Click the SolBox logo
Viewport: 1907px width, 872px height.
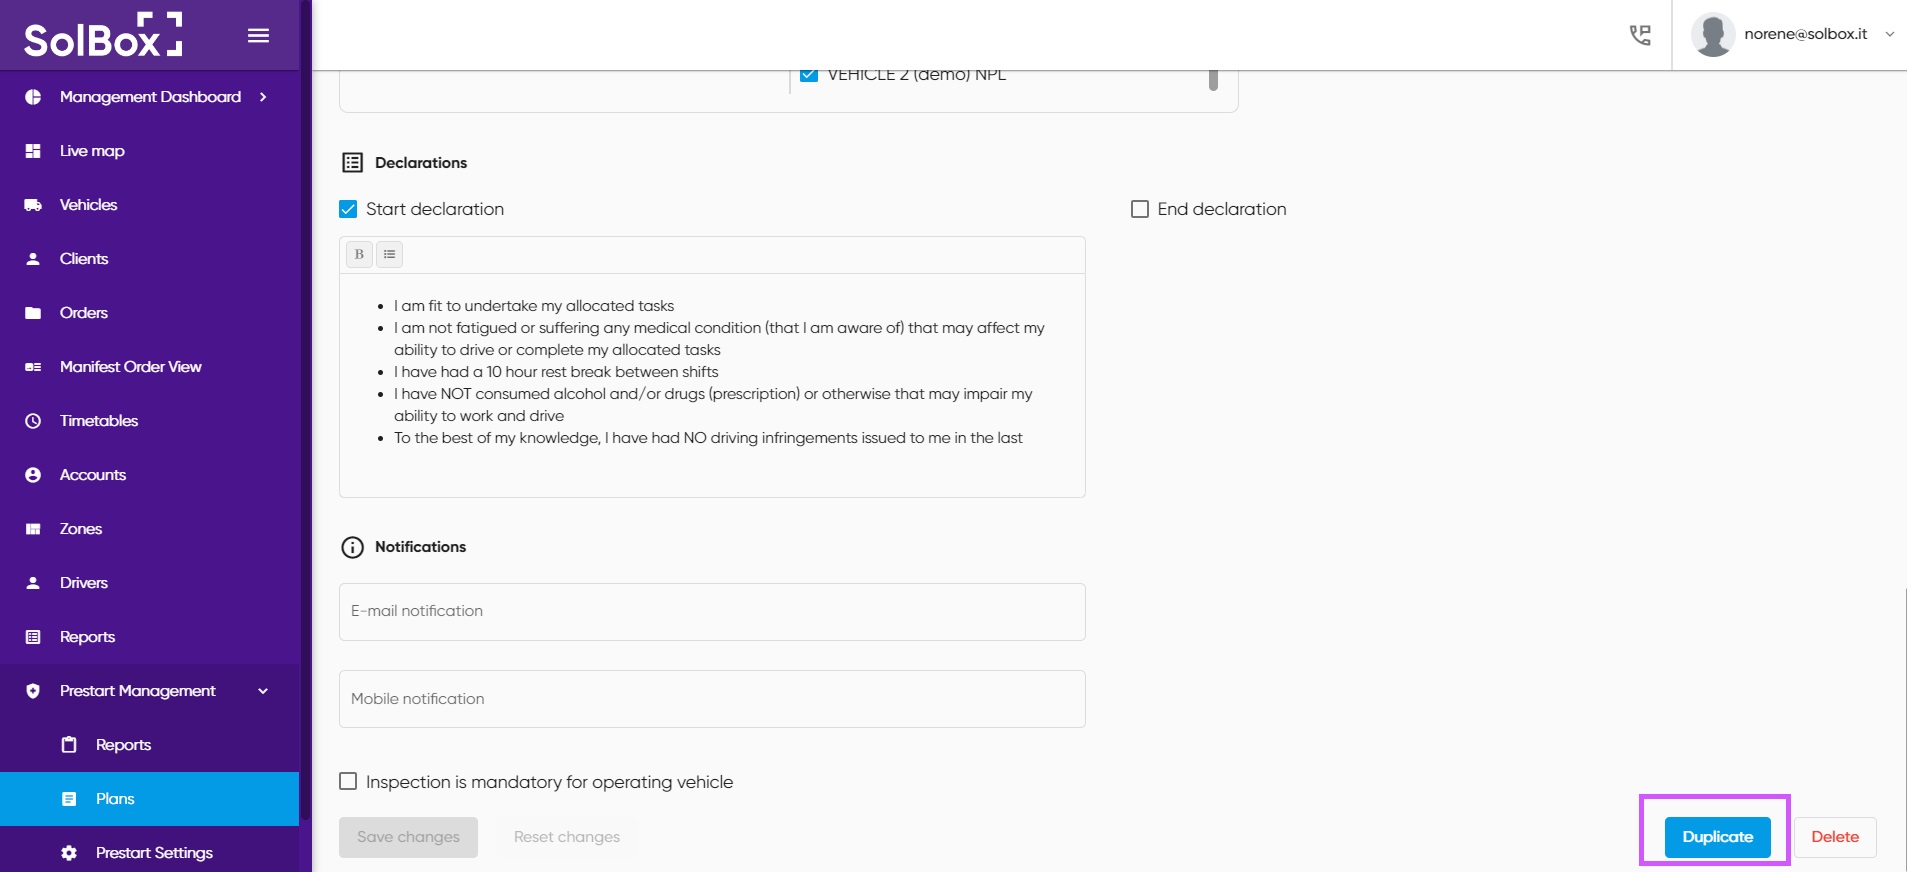click(x=103, y=35)
